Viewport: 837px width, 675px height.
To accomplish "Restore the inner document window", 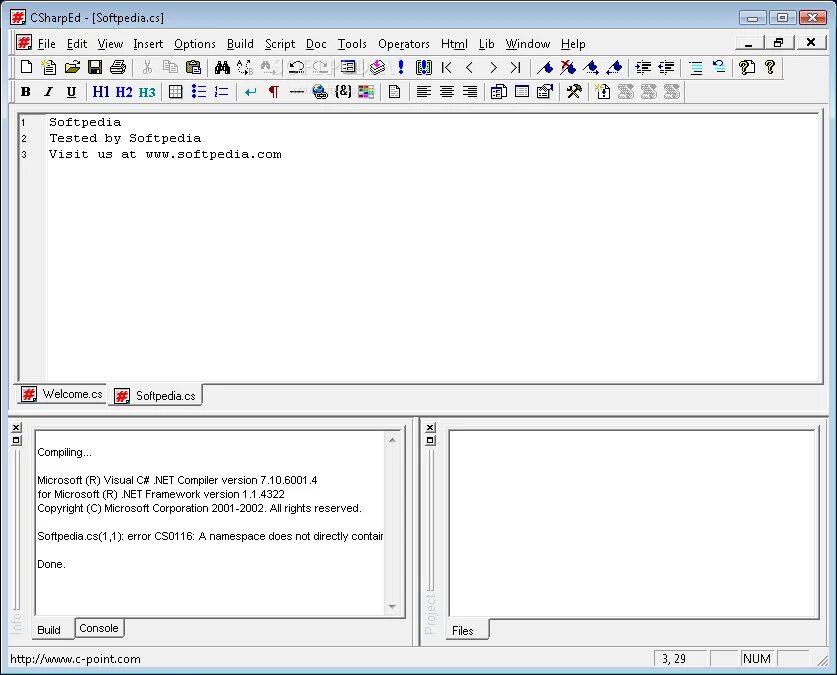I will click(778, 43).
